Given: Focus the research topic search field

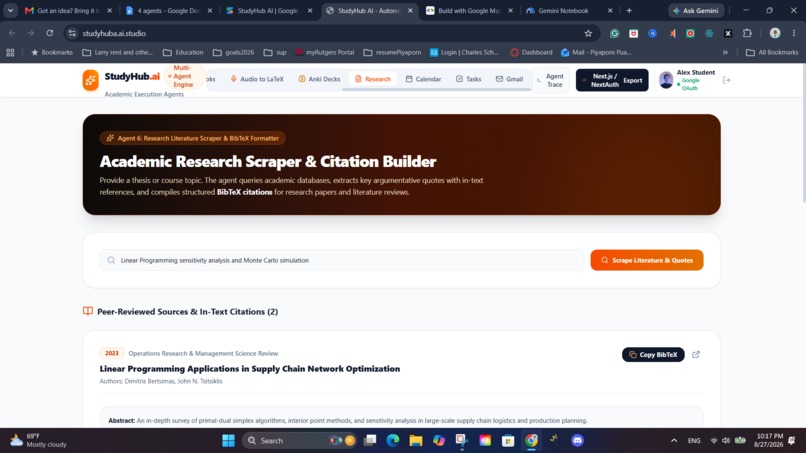Looking at the screenshot, I should [x=342, y=260].
